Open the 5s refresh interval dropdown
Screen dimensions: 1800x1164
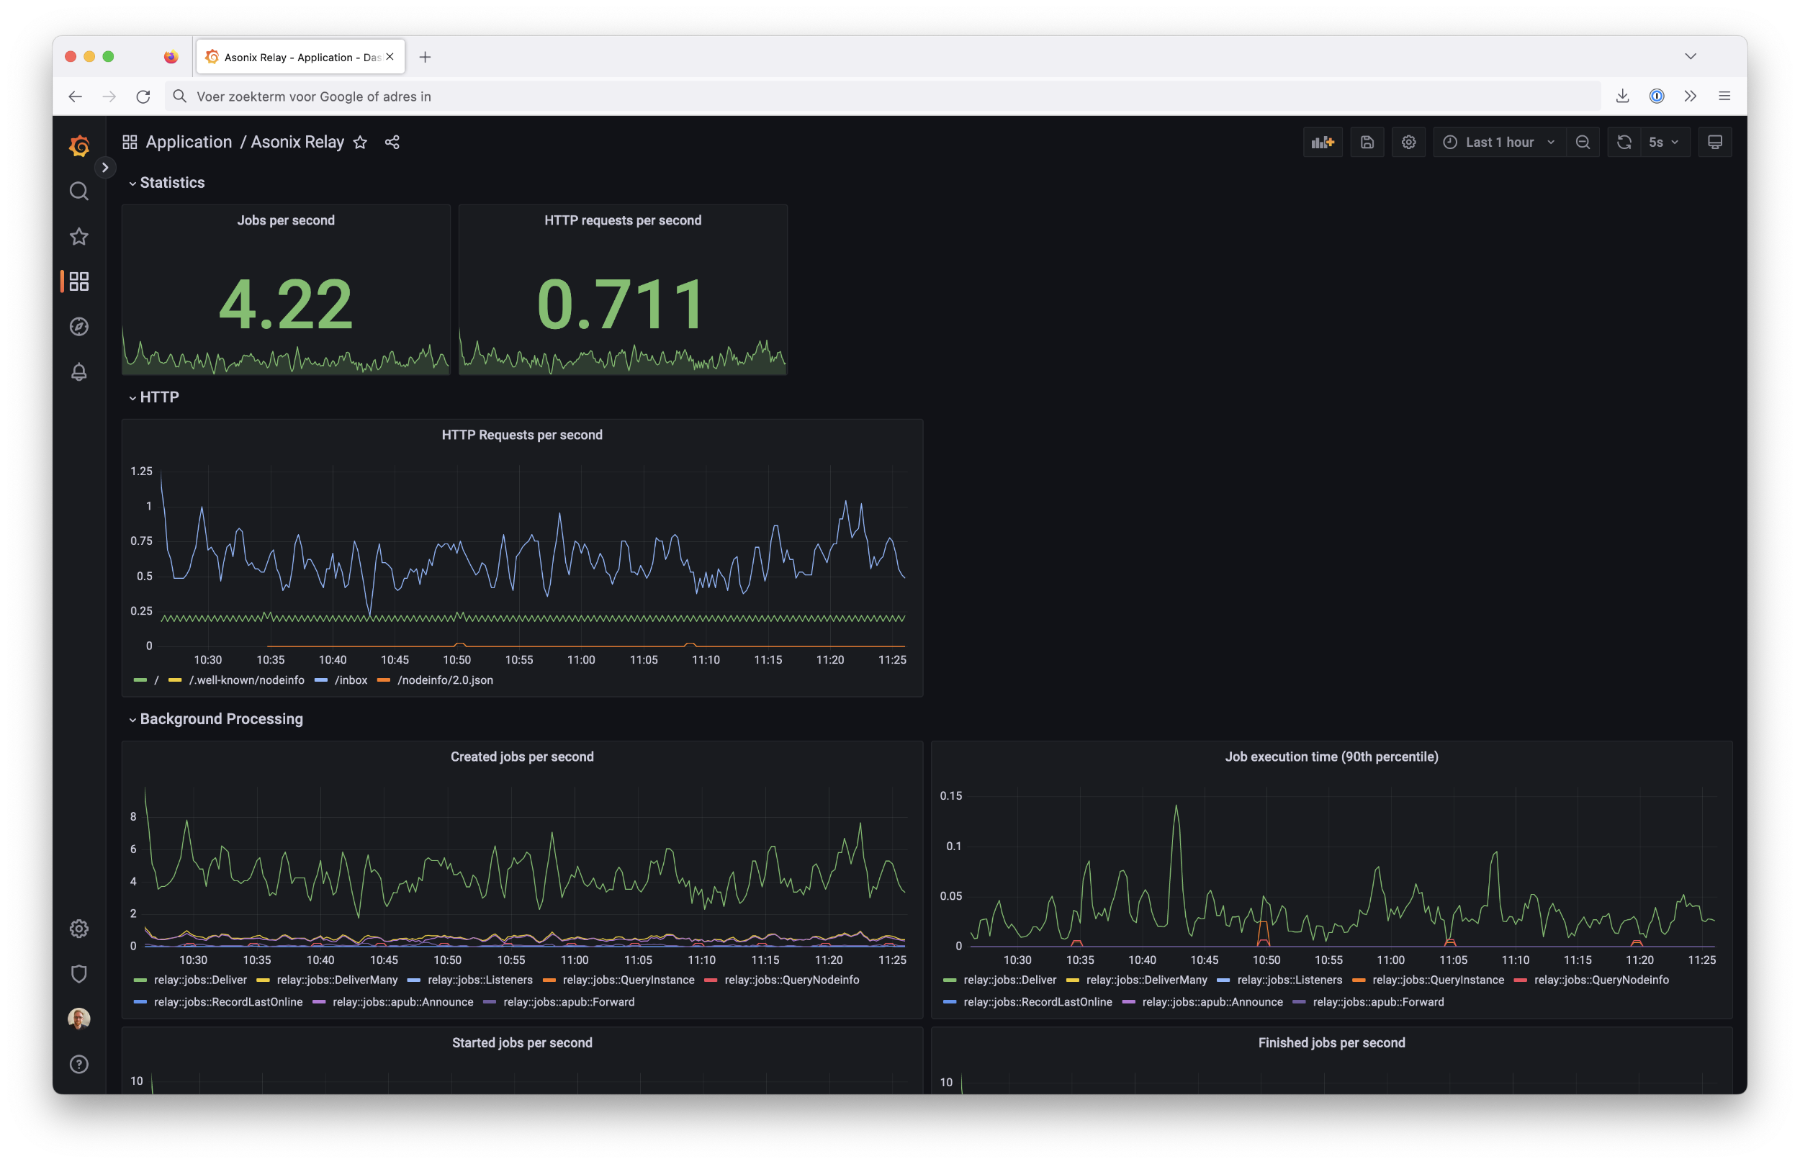pyautogui.click(x=1664, y=142)
